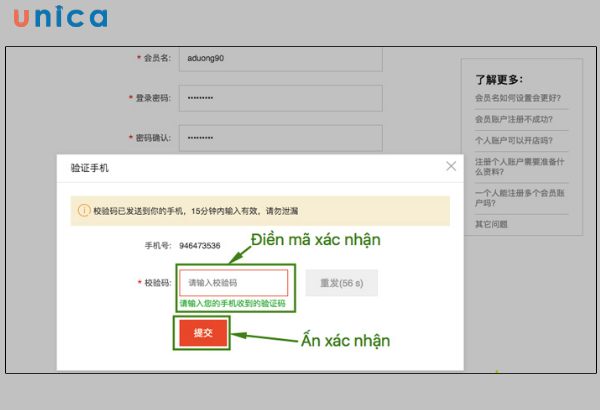Viewport: 600px width, 410px height.
Task: Click the 了解更多 sidebar heading
Action: [x=499, y=79]
